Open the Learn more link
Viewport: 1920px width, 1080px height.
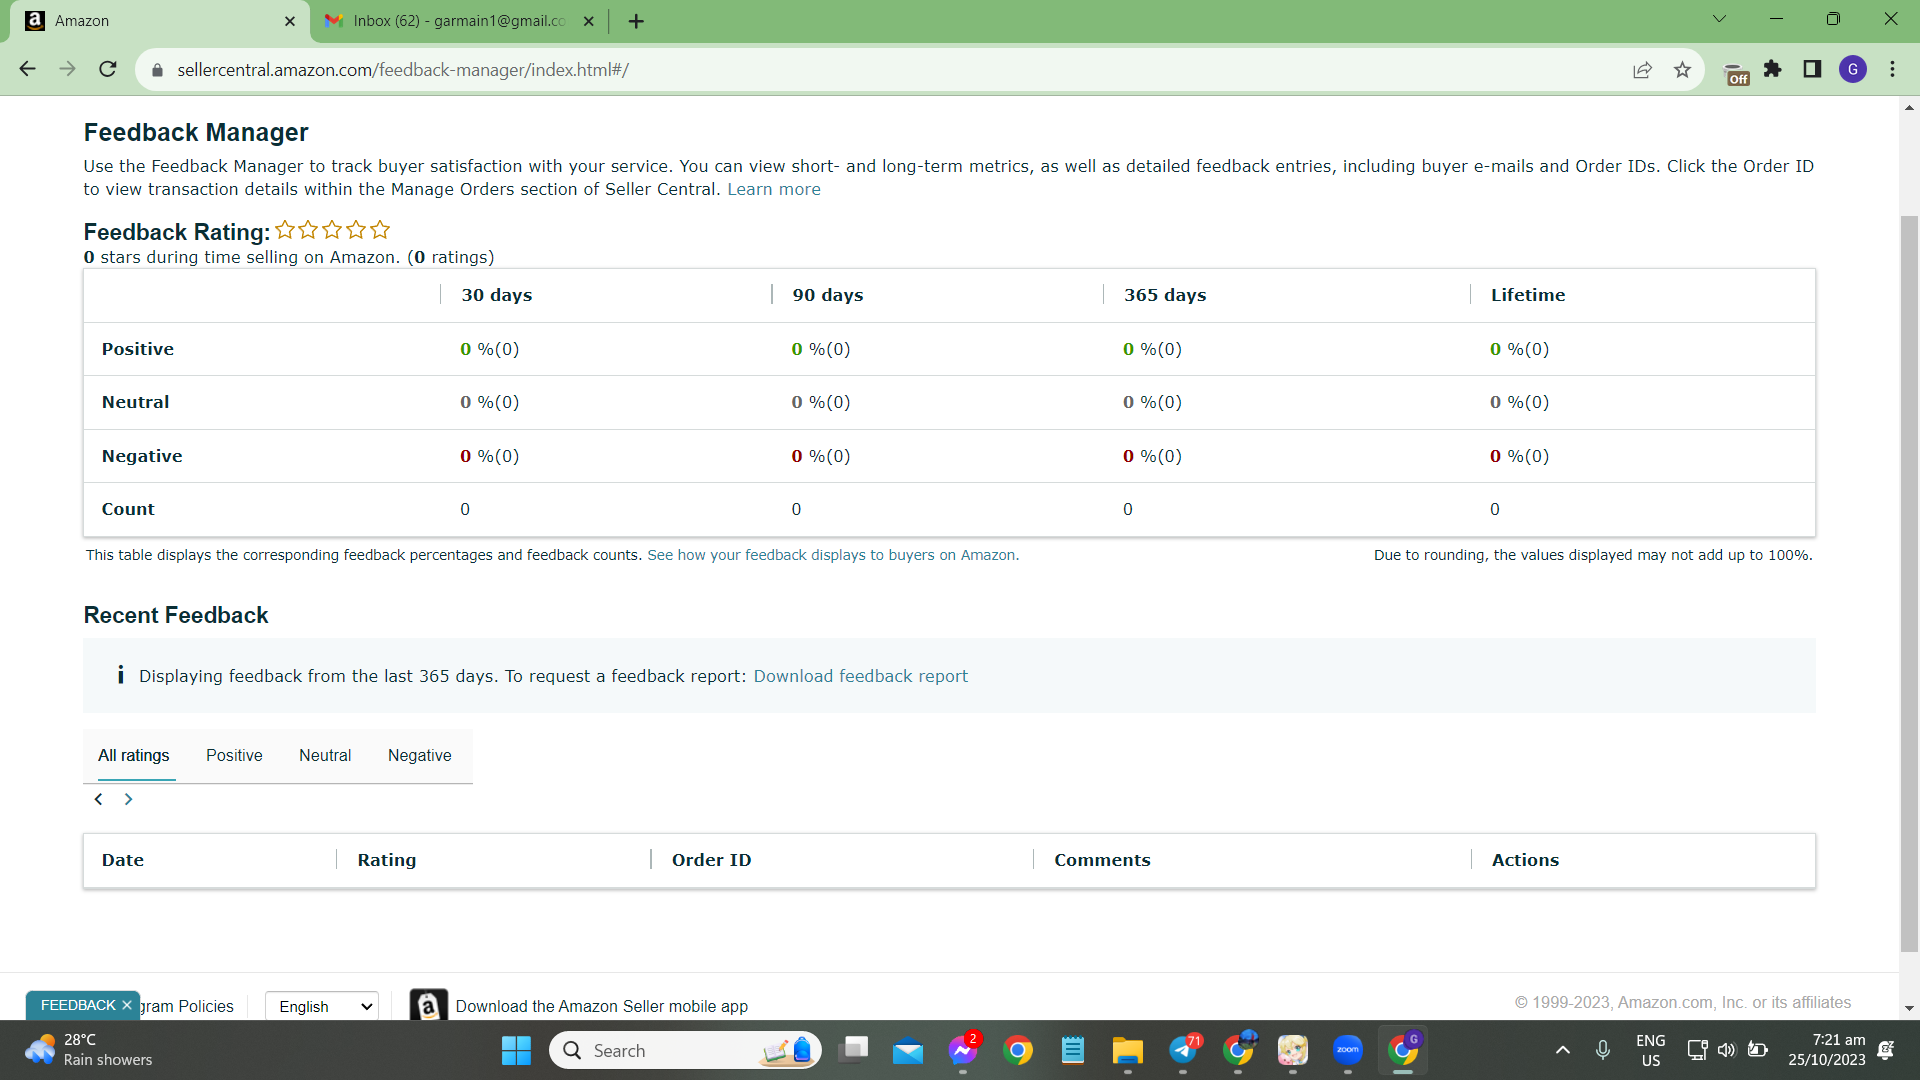[x=774, y=190]
